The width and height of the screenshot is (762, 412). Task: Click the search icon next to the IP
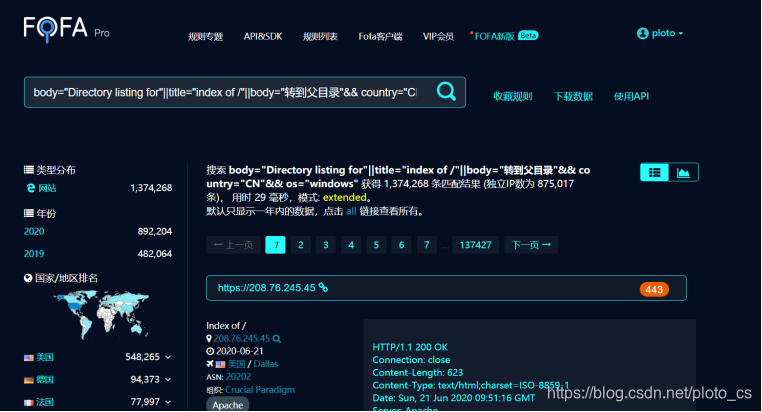[x=277, y=339]
